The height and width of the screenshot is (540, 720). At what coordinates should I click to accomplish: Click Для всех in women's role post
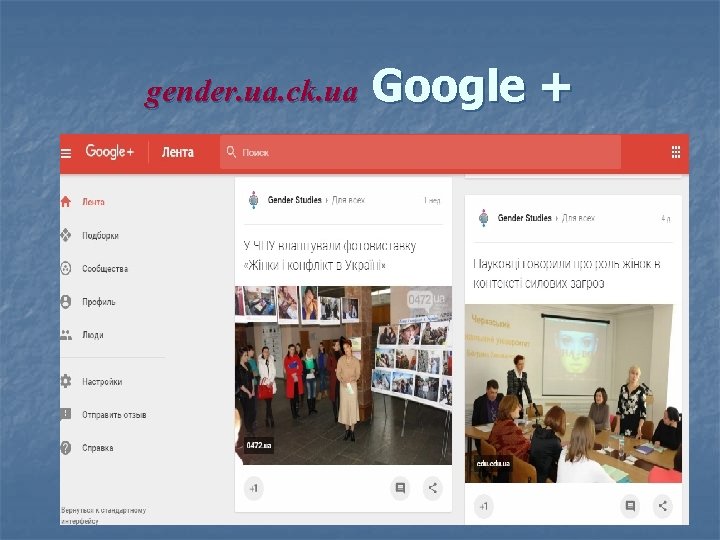pyautogui.click(x=578, y=218)
